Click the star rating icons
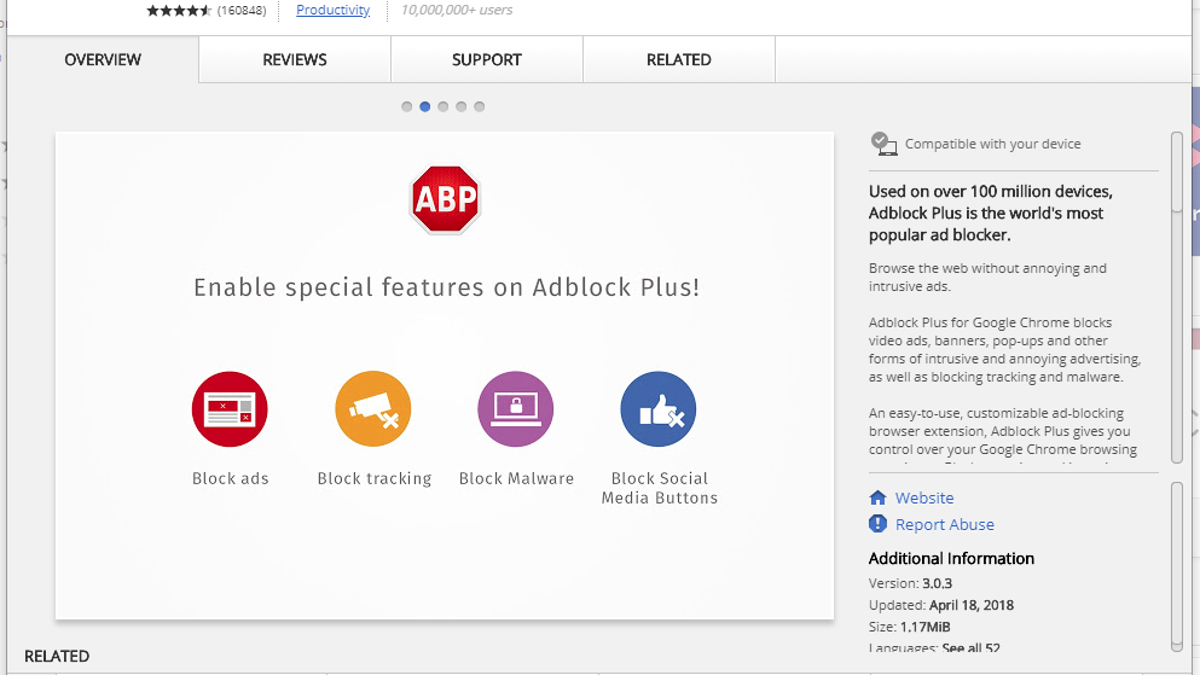1200x675 pixels. [x=179, y=11]
